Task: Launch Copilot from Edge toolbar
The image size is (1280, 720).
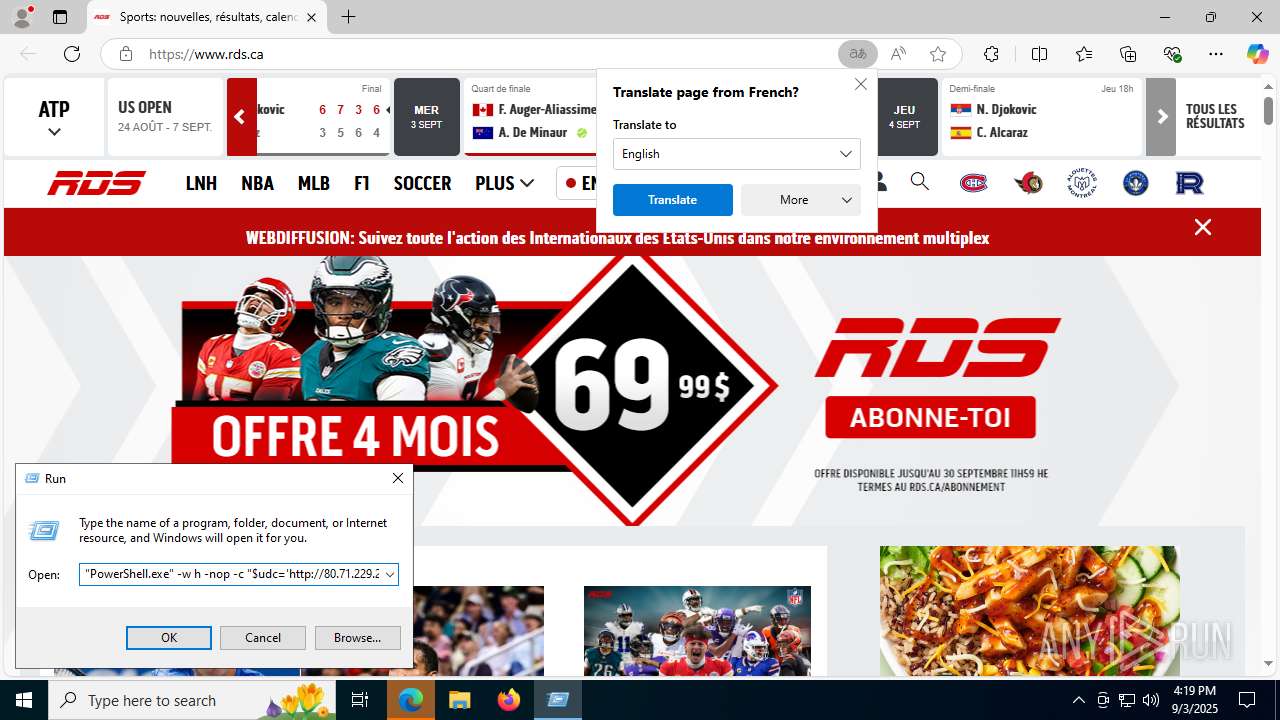Action: coord(1257,54)
